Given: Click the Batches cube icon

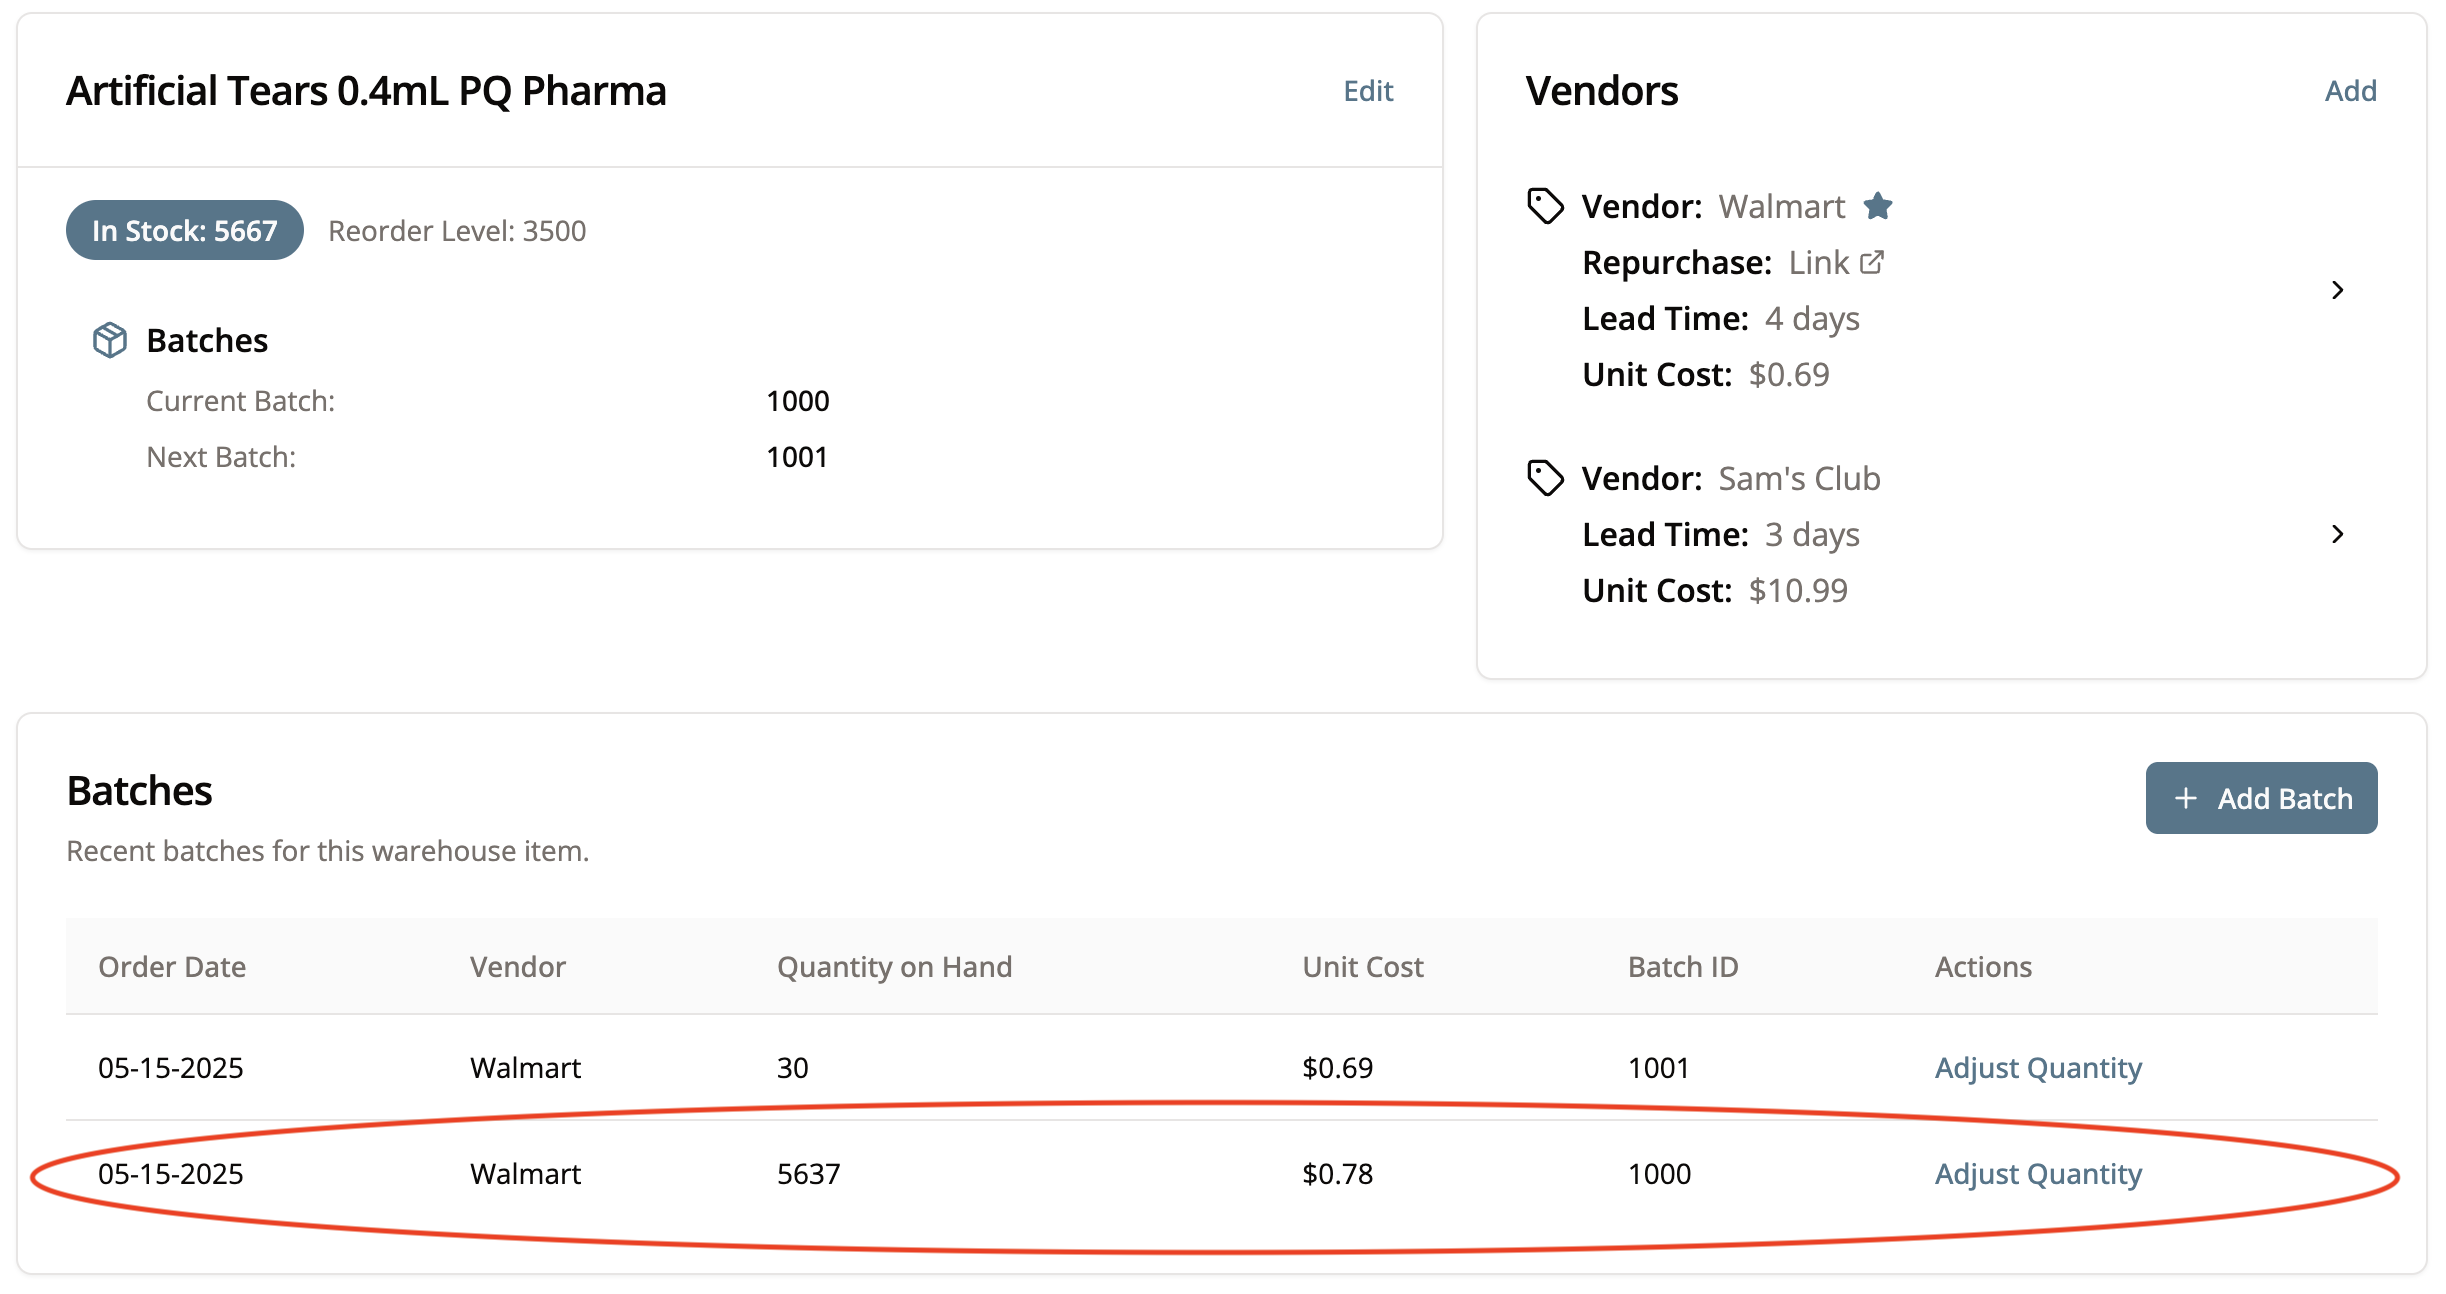Looking at the screenshot, I should click(110, 340).
